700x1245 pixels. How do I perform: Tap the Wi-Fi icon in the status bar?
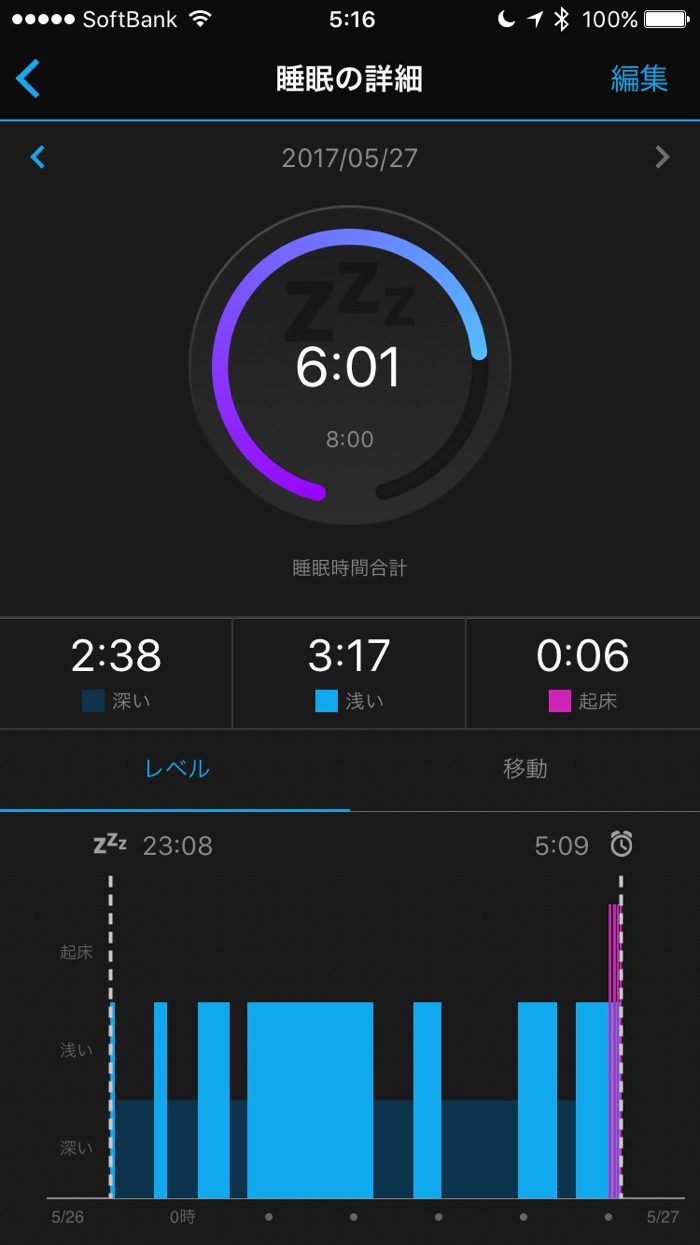200,19
